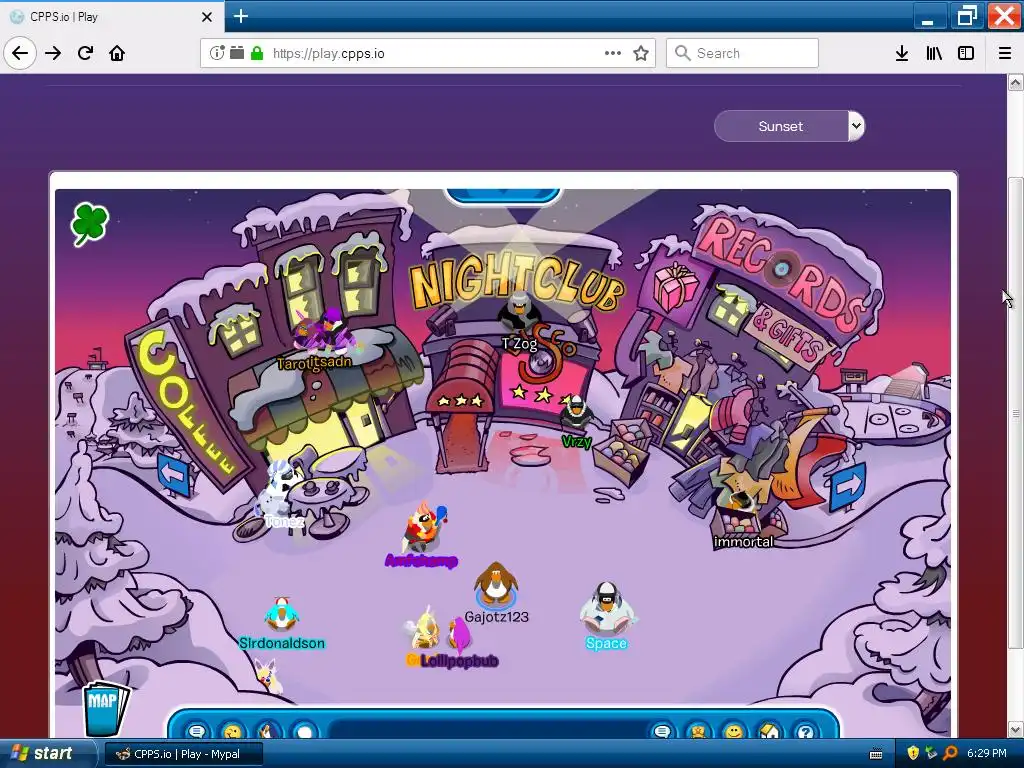Click the send chat bubble icon
Image resolution: width=1024 pixels, height=768 pixels.
click(662, 731)
